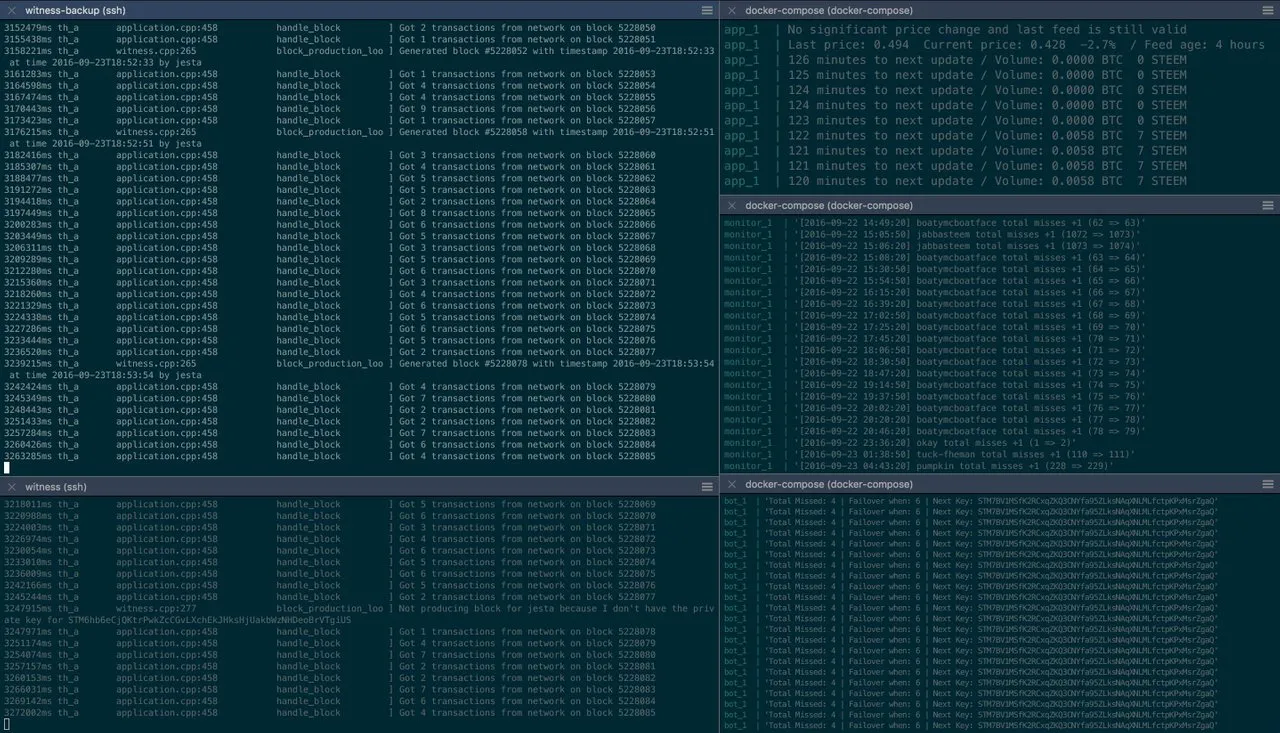This screenshot has height=733, width=1280.
Task: Open hamburger menu of app_1 price feed pane
Action: [1268, 10]
